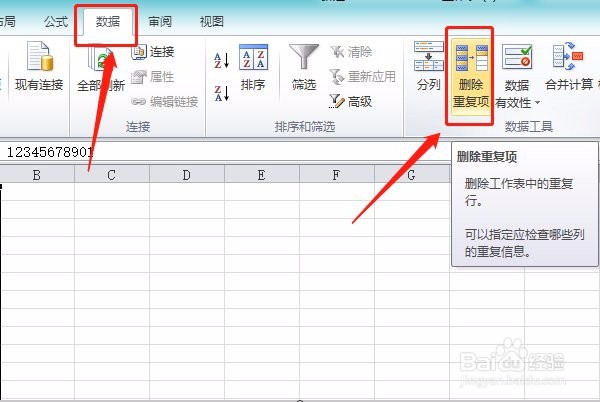Select column B header
600x402 pixels.
(37, 175)
